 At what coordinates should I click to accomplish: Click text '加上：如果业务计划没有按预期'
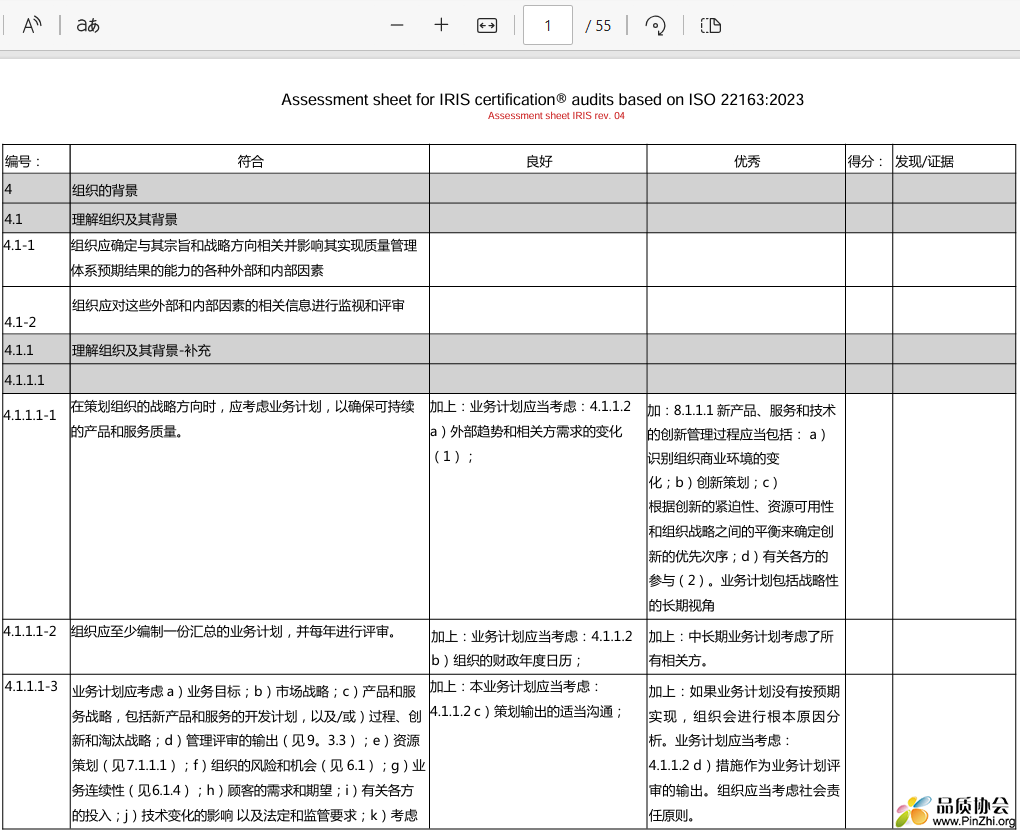(744, 691)
